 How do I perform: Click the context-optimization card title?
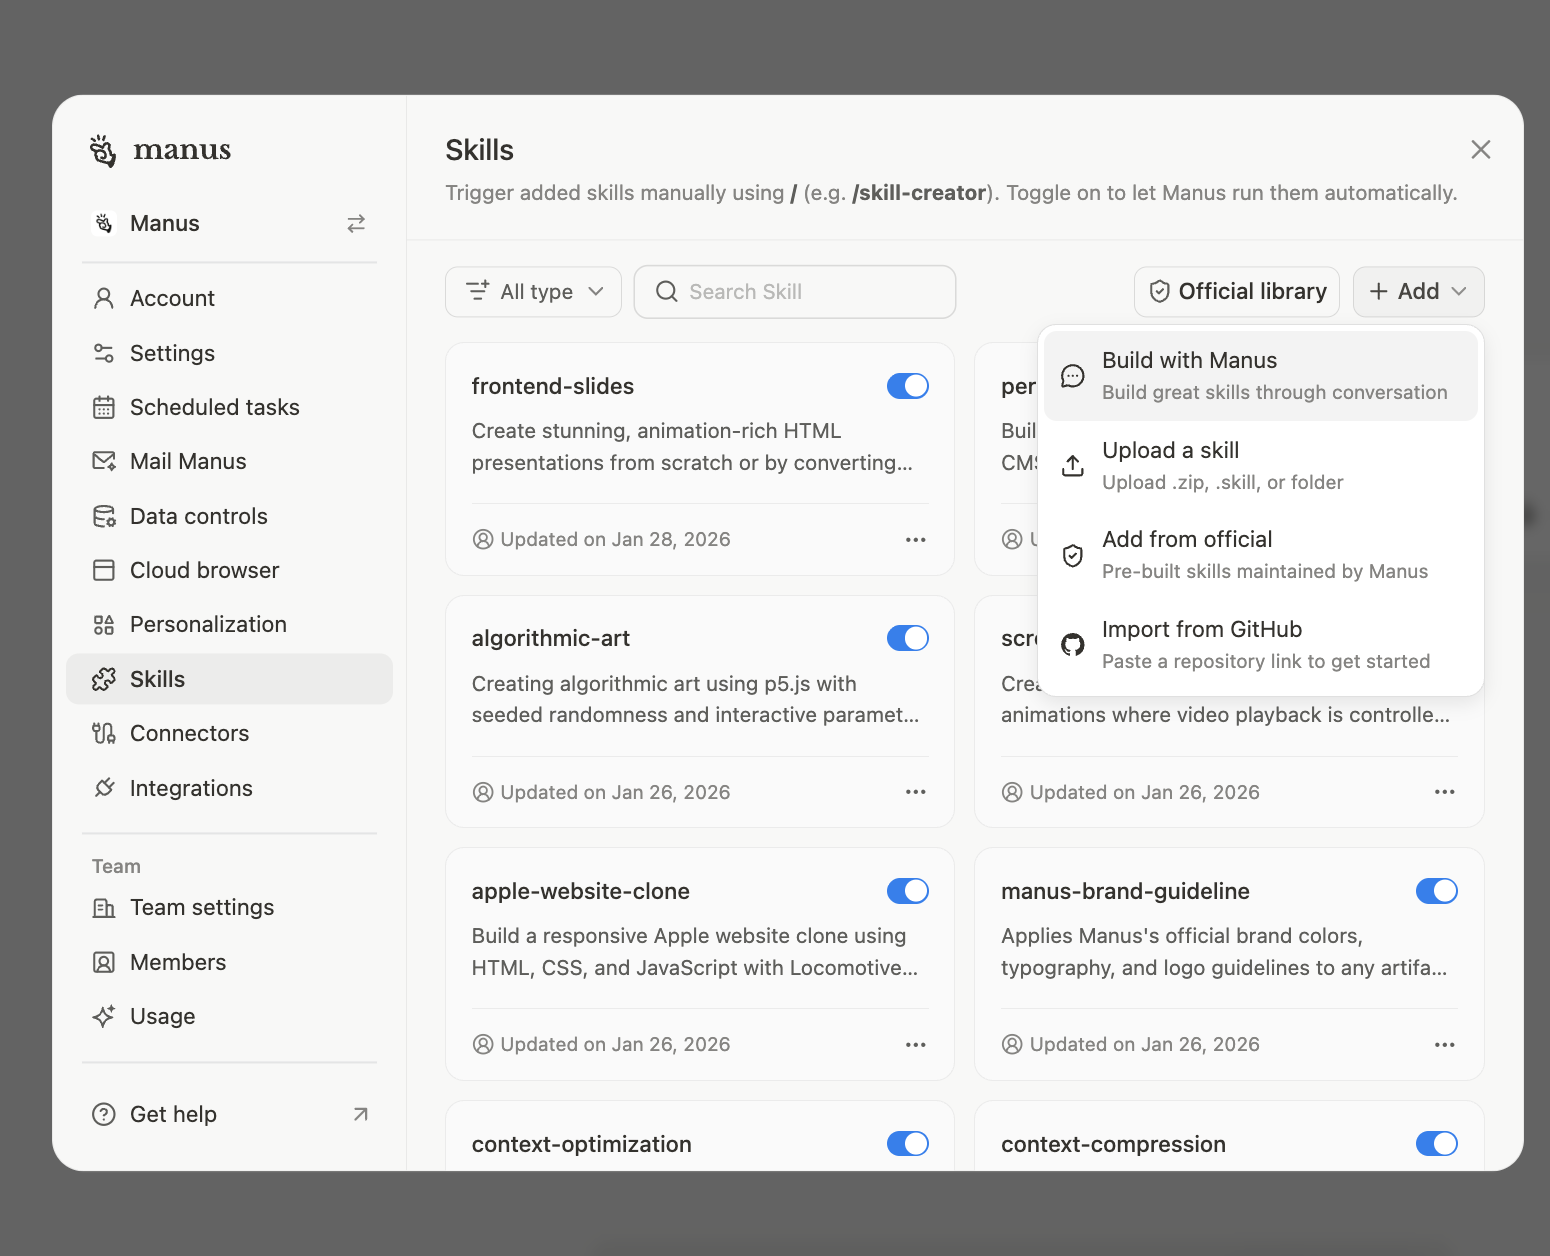pyautogui.click(x=582, y=1144)
